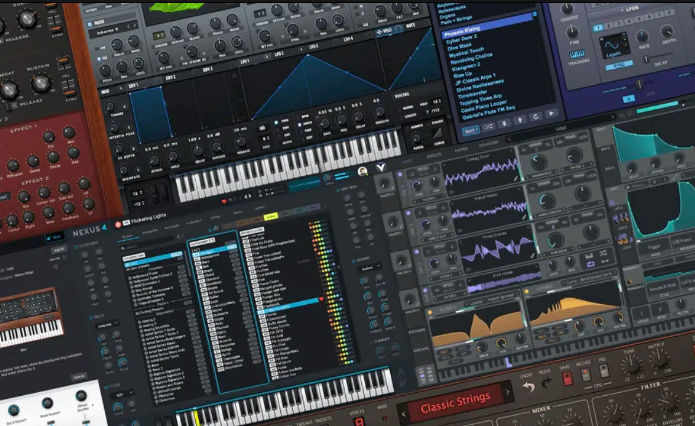
Task: Click the DELAY slider in LFO panel
Action: (660, 58)
